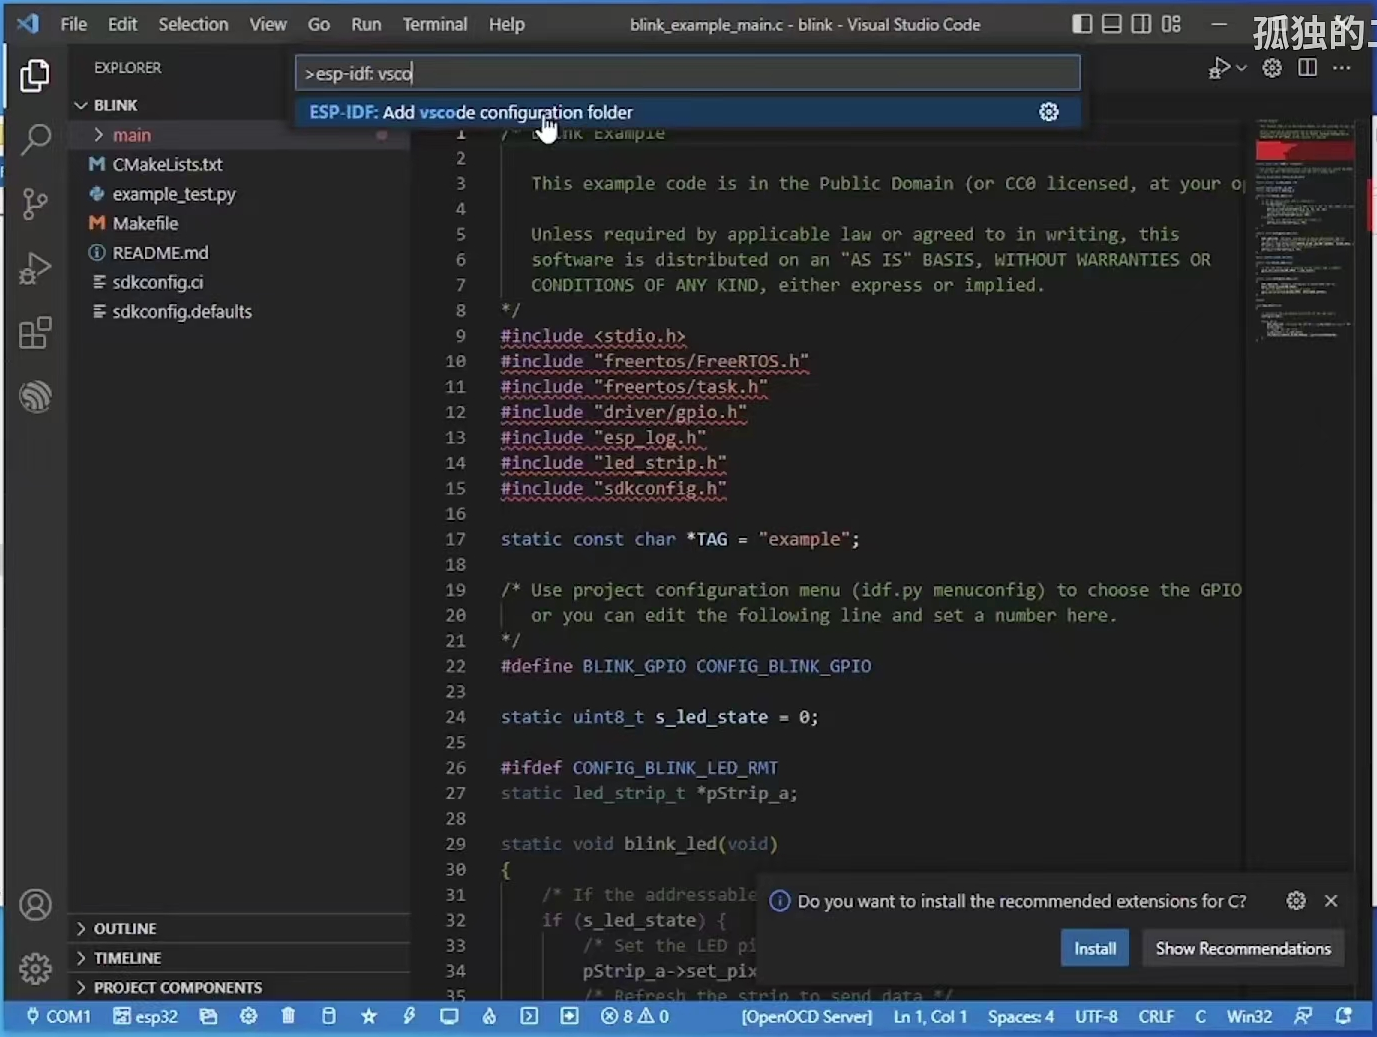This screenshot has height=1037, width=1377.
Task: Open the ESP-IDF monitor device icon
Action: [x=449, y=1016]
